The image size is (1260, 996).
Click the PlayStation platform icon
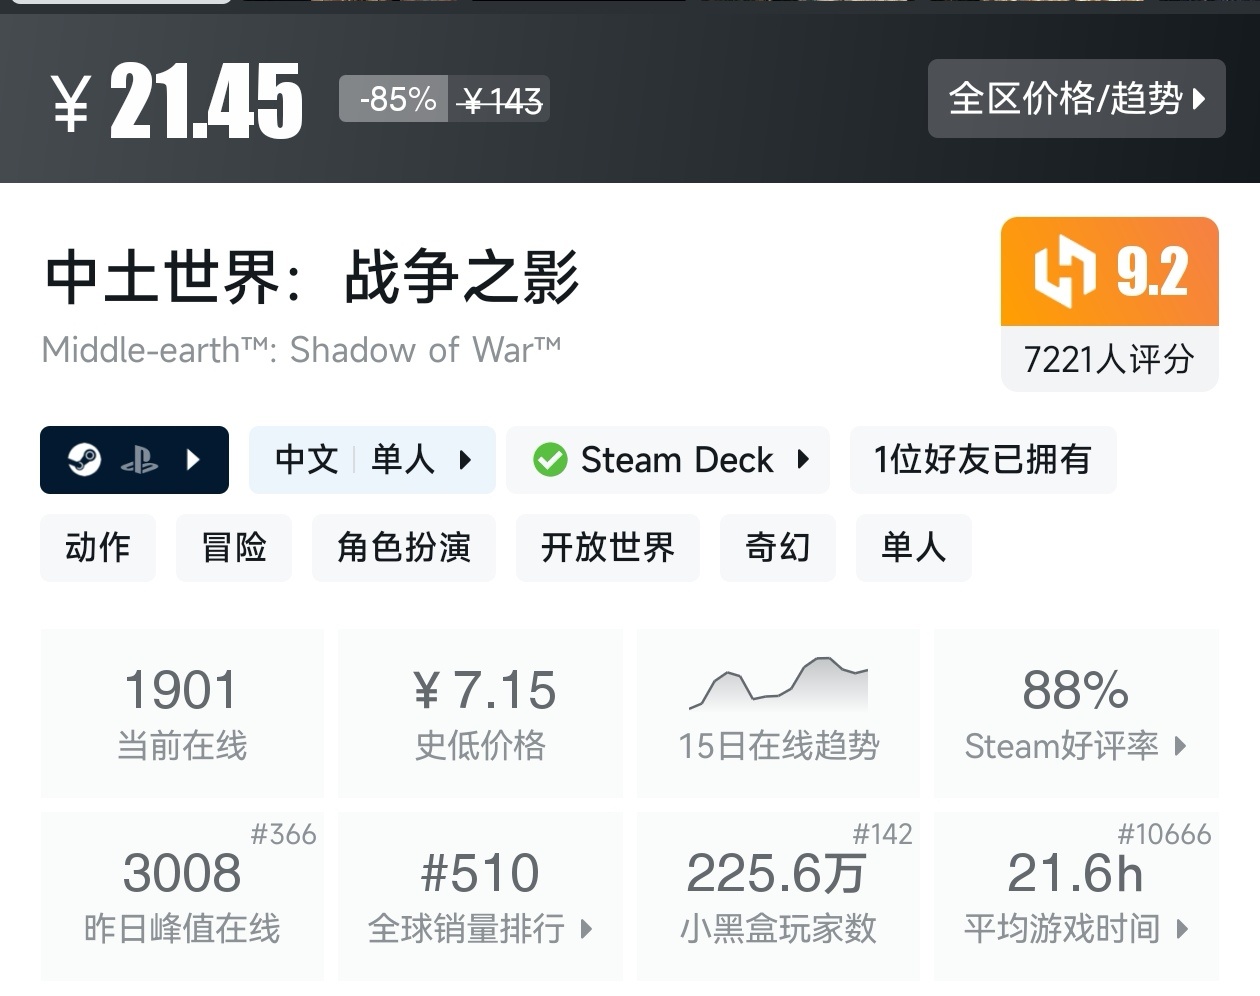pyautogui.click(x=140, y=460)
